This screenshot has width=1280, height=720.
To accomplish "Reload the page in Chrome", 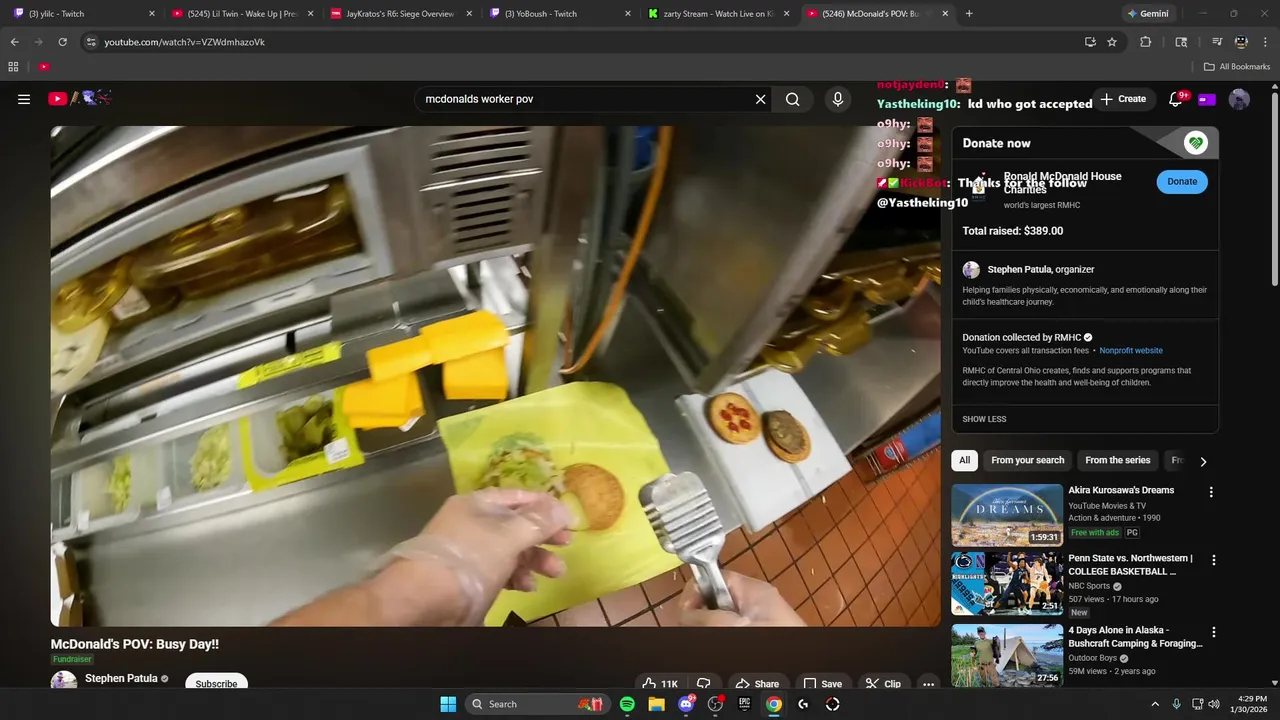I will (x=62, y=42).
